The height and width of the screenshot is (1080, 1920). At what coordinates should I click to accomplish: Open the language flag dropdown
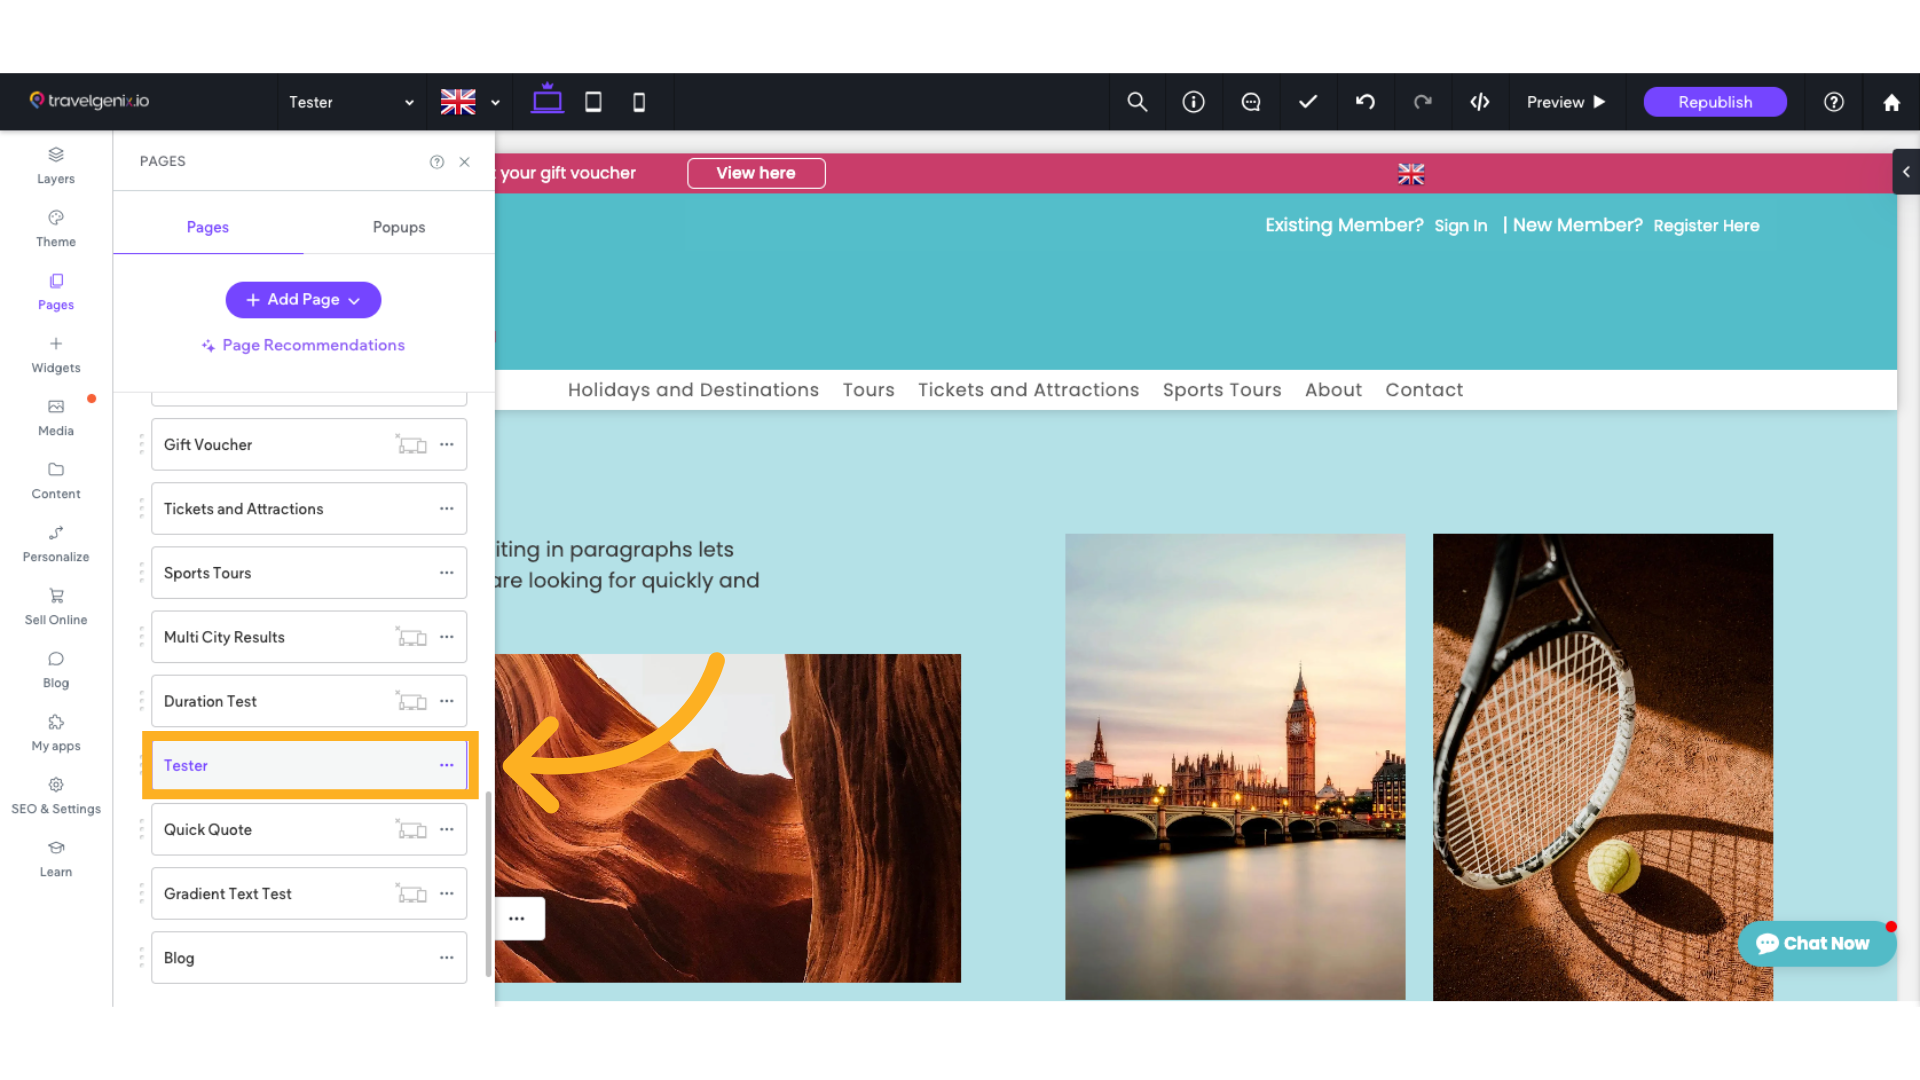tap(470, 102)
